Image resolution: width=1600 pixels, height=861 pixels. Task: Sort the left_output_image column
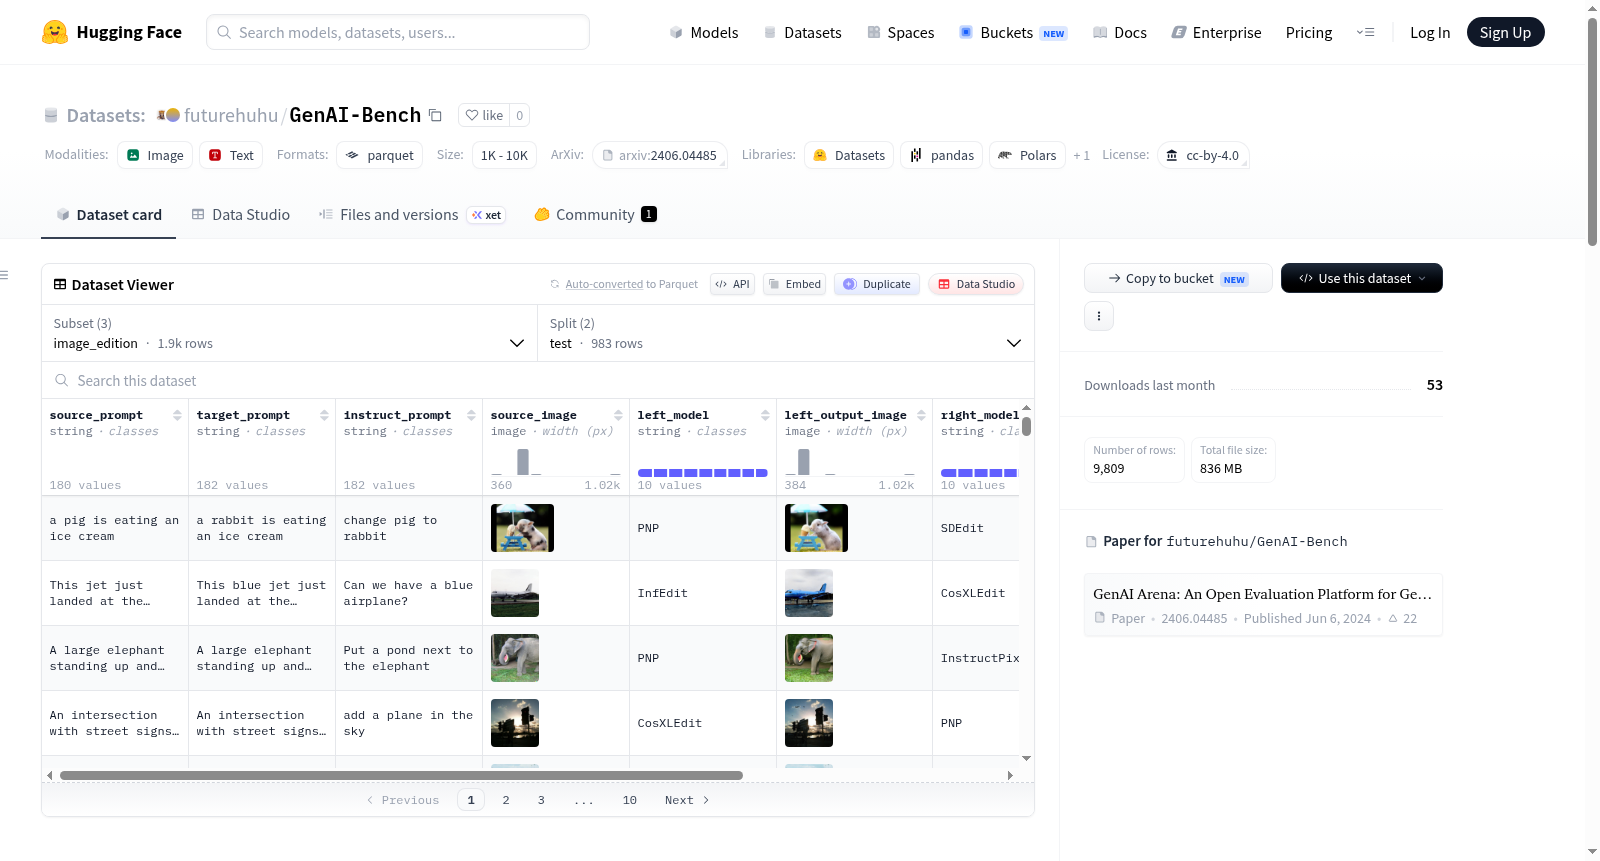point(921,415)
